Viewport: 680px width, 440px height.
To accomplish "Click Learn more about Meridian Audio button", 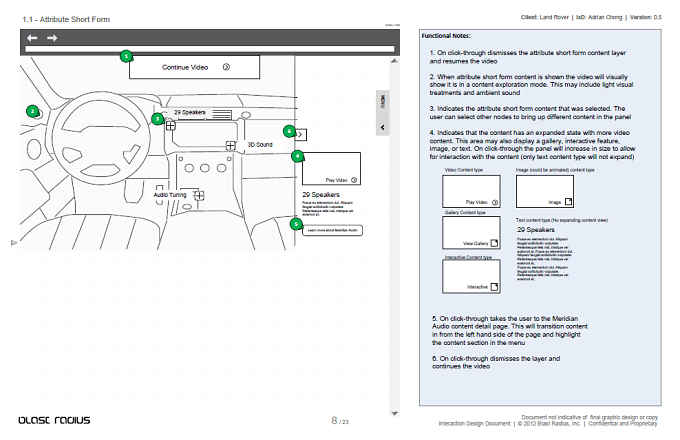I will point(332,230).
